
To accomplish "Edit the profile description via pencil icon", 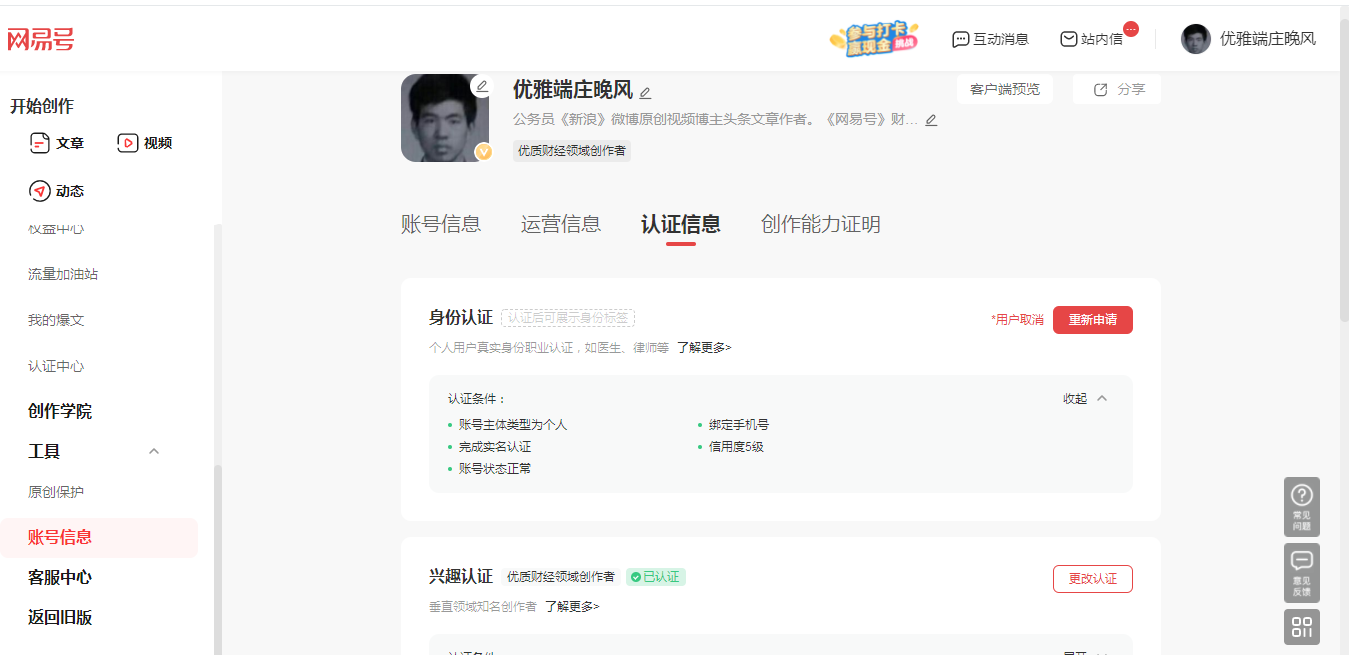I will tap(931, 120).
